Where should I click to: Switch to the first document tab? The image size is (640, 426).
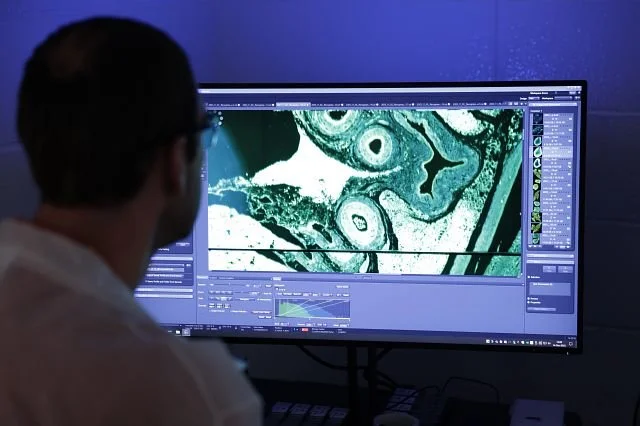point(224,105)
